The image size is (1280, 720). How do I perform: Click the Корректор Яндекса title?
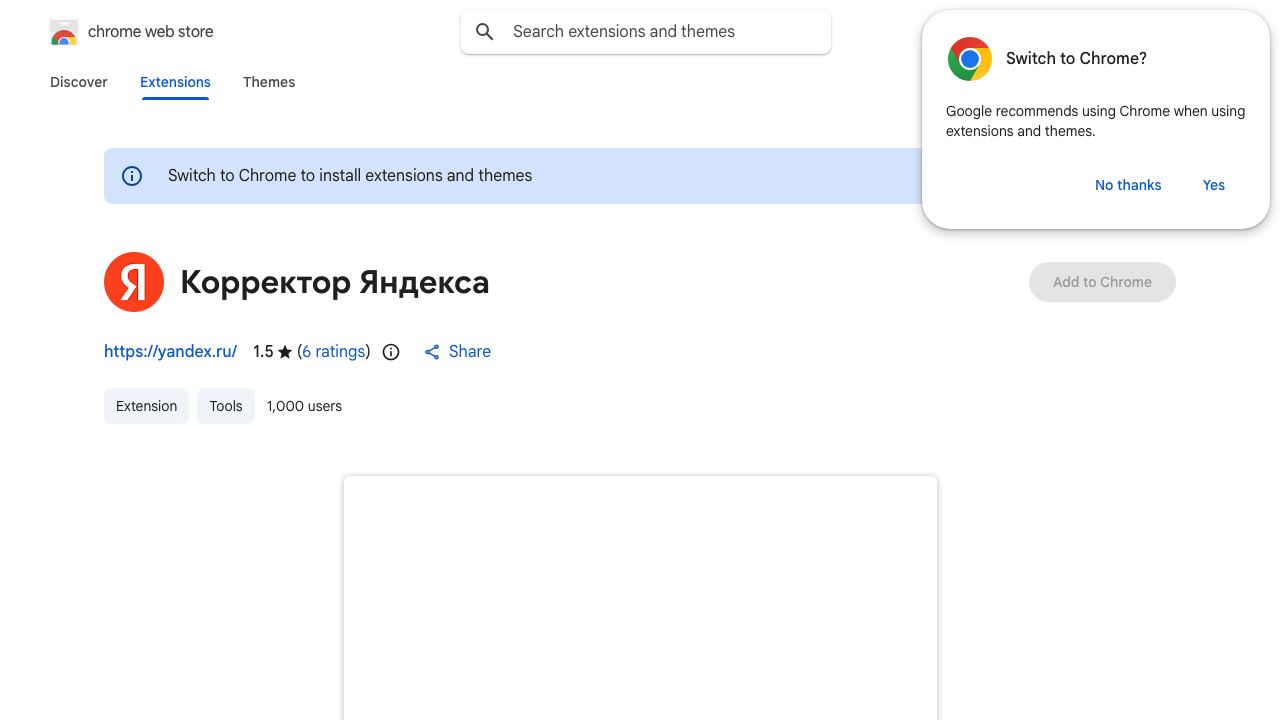pyautogui.click(x=335, y=283)
